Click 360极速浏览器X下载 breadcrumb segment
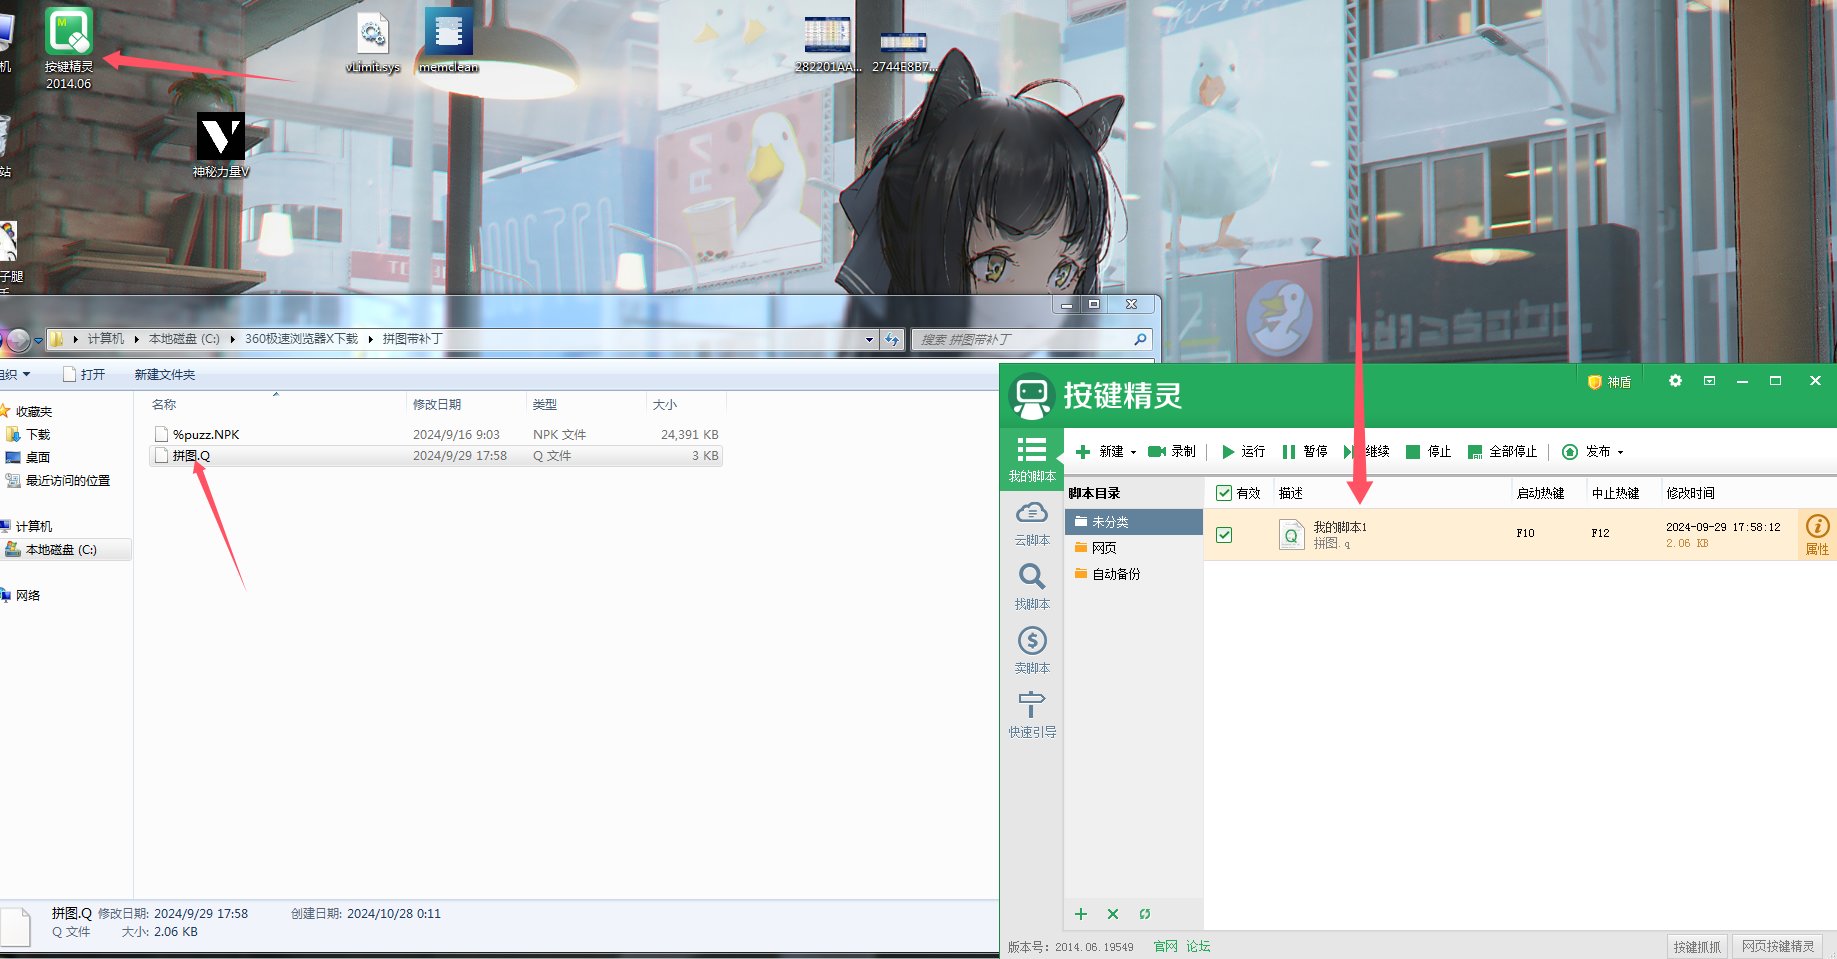The image size is (1837, 959). pyautogui.click(x=301, y=339)
